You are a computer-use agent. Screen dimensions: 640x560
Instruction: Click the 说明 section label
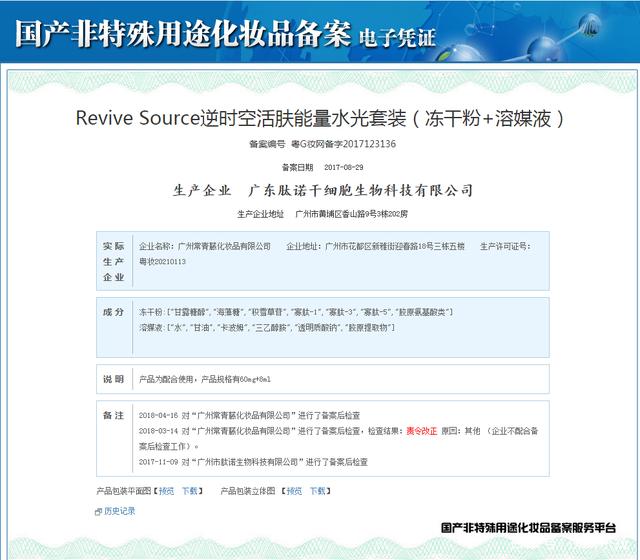point(113,379)
